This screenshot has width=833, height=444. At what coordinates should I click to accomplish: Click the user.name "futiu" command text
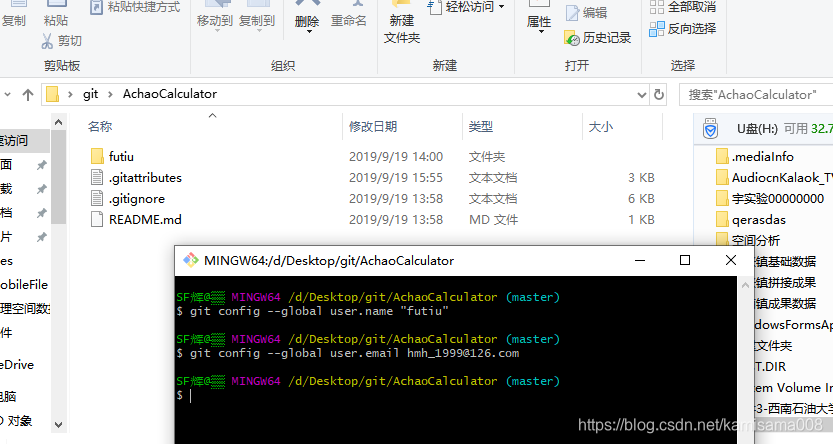(x=313, y=311)
